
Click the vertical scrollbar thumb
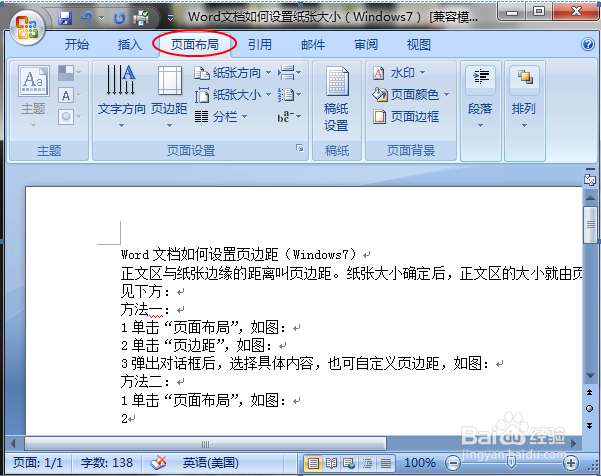(590, 225)
